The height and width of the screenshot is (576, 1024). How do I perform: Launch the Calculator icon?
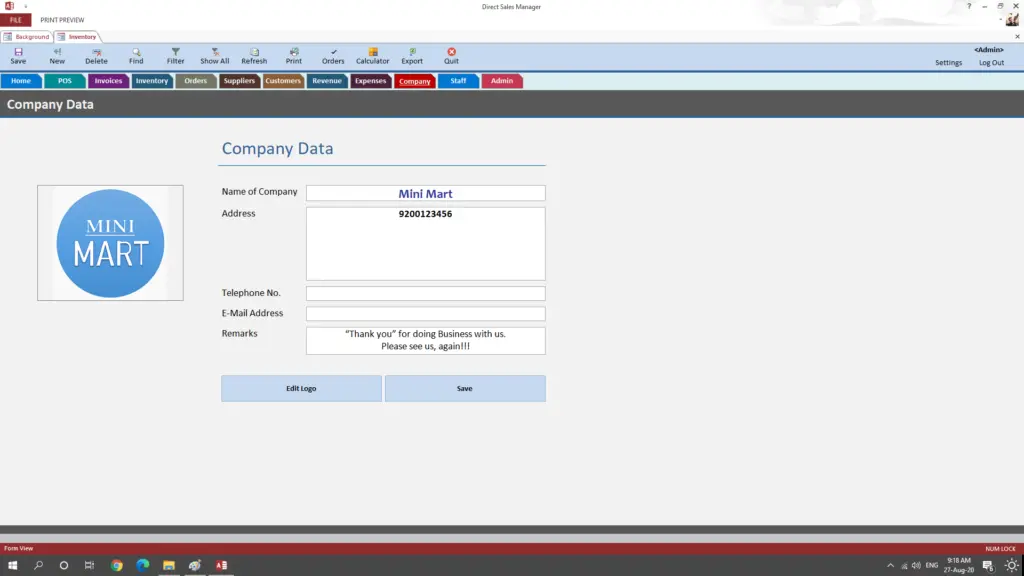coord(372,55)
